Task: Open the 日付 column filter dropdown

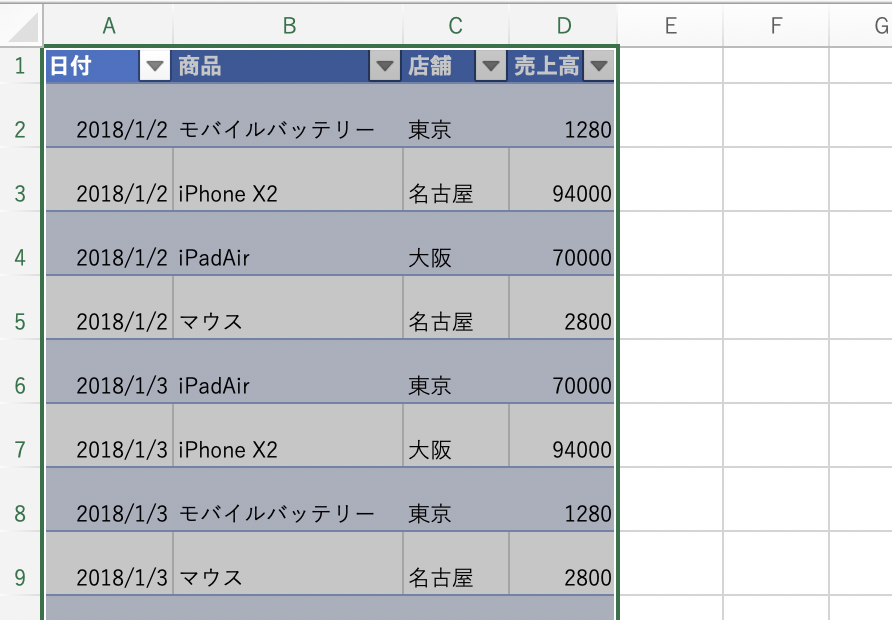Action: click(x=155, y=67)
